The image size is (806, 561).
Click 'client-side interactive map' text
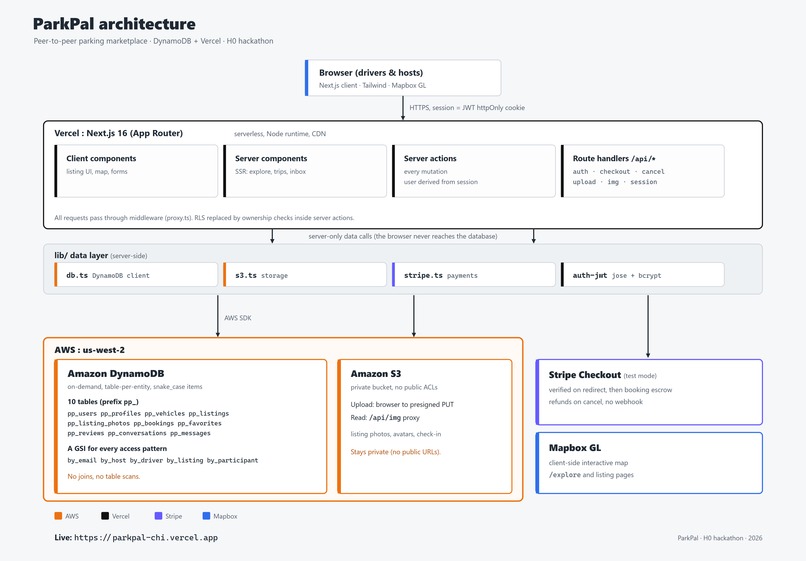tap(588, 463)
